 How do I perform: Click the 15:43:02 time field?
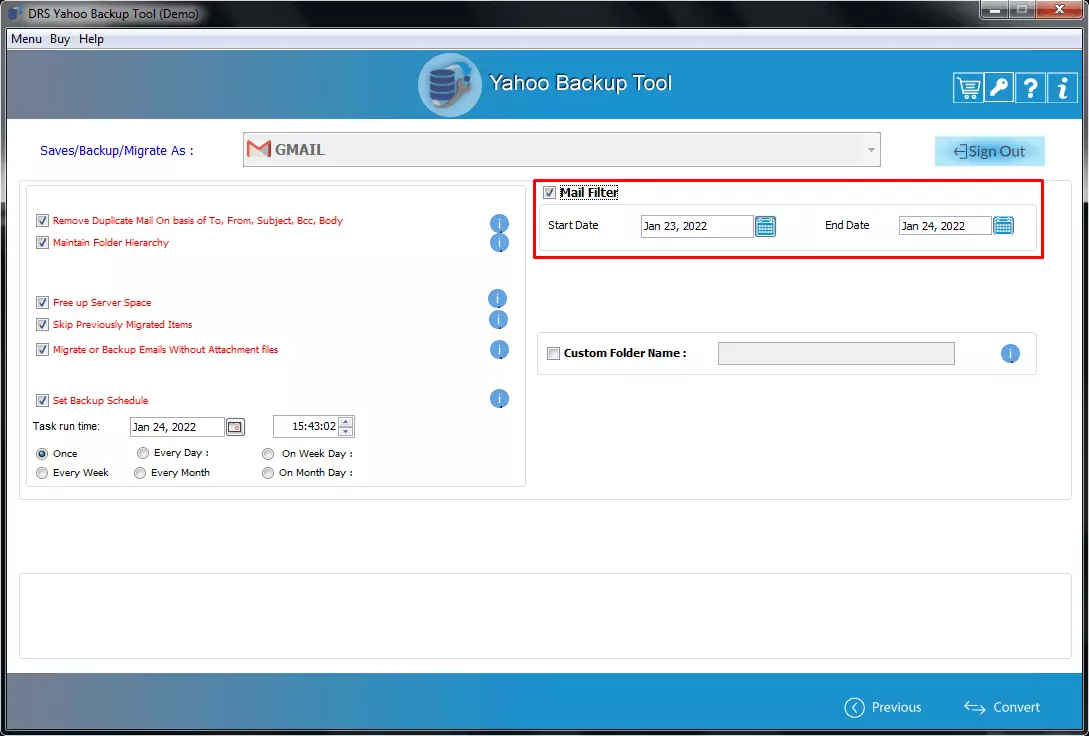point(306,426)
